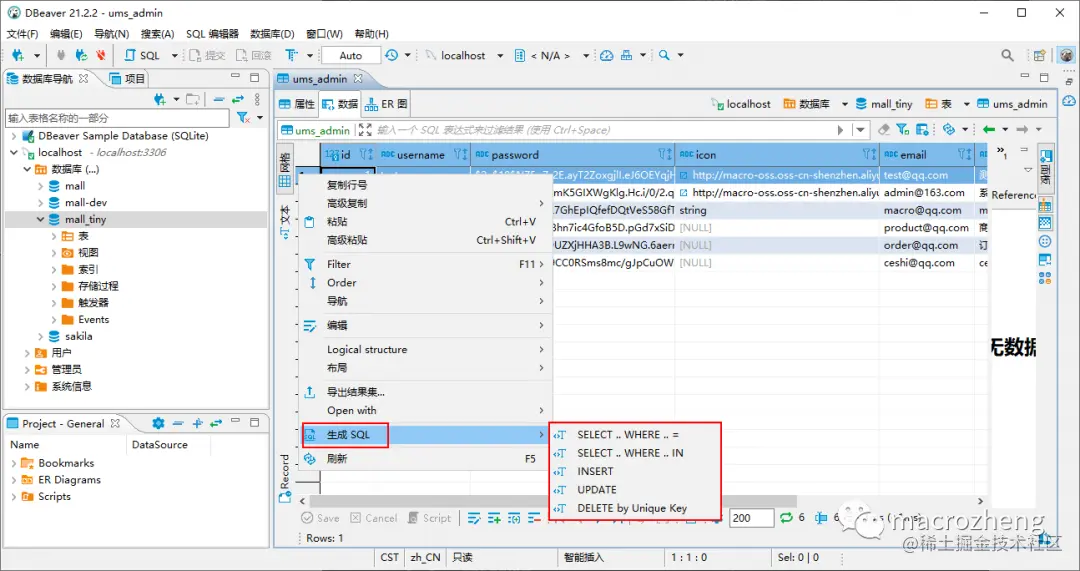The height and width of the screenshot is (571, 1080).
Task: Click the green back arrow in data toolbar
Action: 989,129
